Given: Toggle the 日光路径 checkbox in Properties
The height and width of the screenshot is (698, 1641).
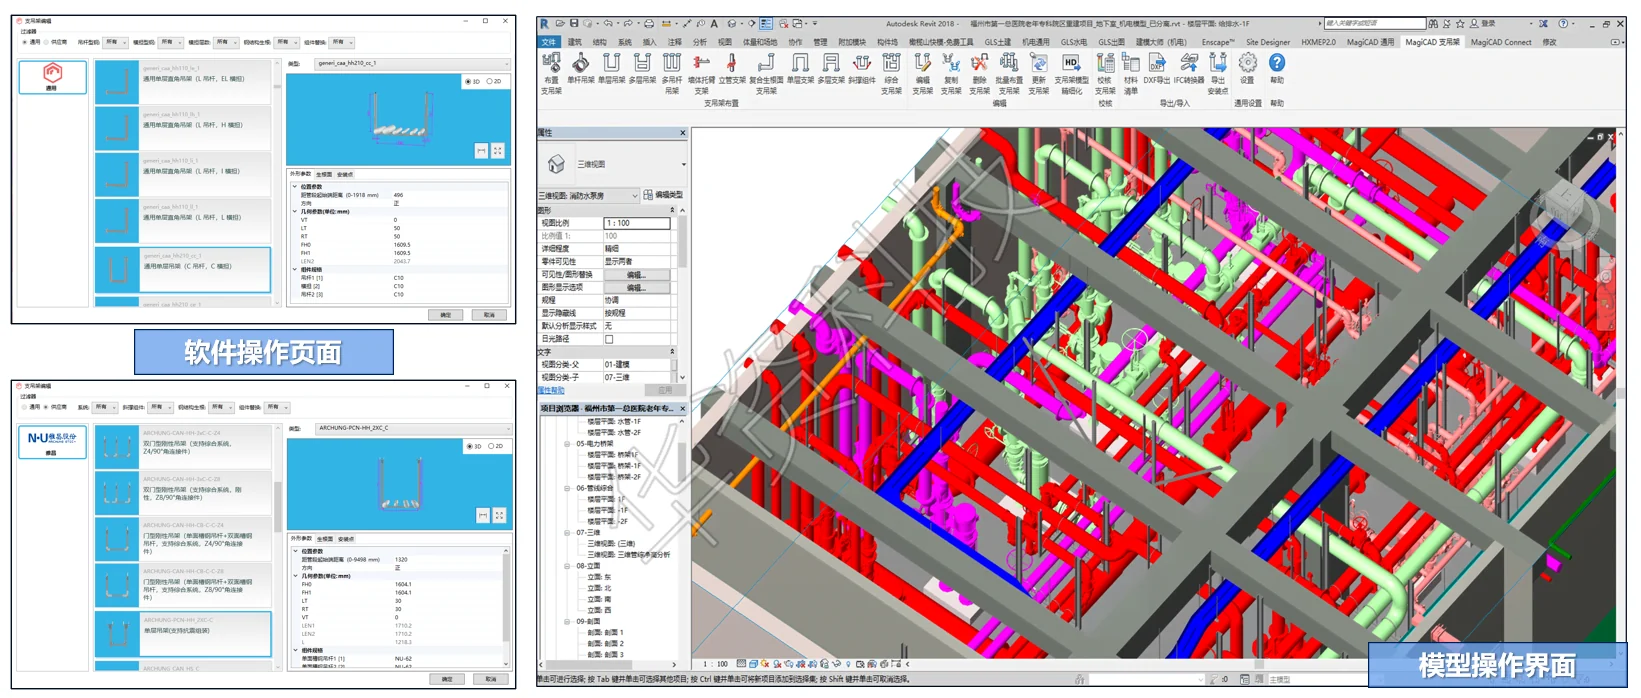Looking at the screenshot, I should pos(609,339).
